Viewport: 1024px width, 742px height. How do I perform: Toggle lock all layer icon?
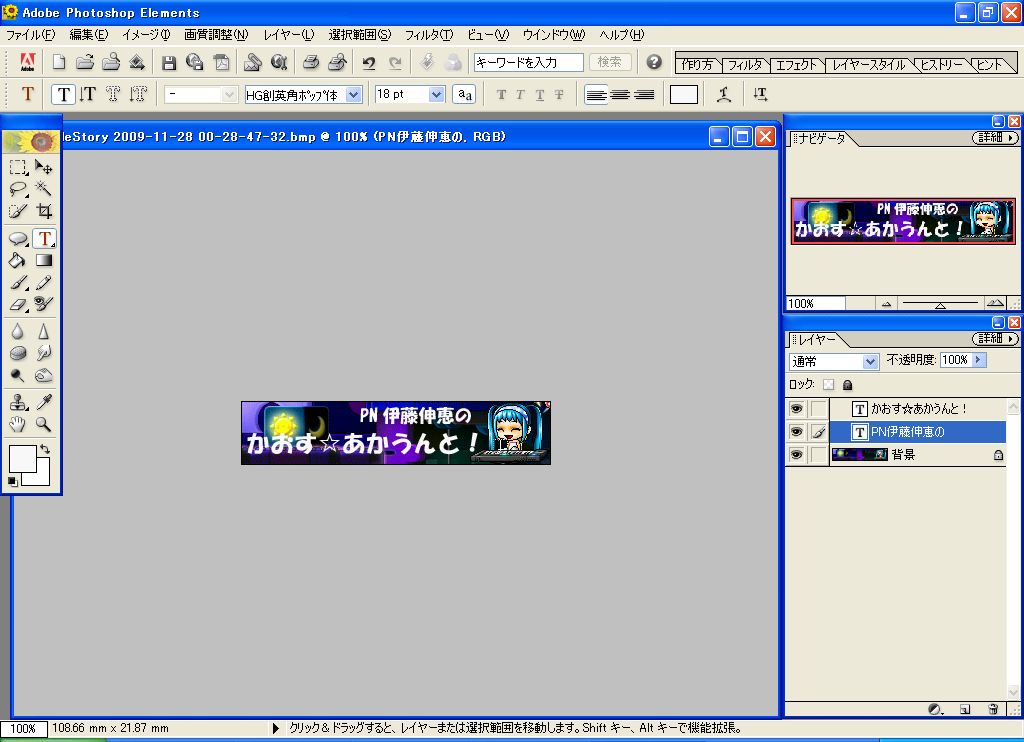[848, 385]
